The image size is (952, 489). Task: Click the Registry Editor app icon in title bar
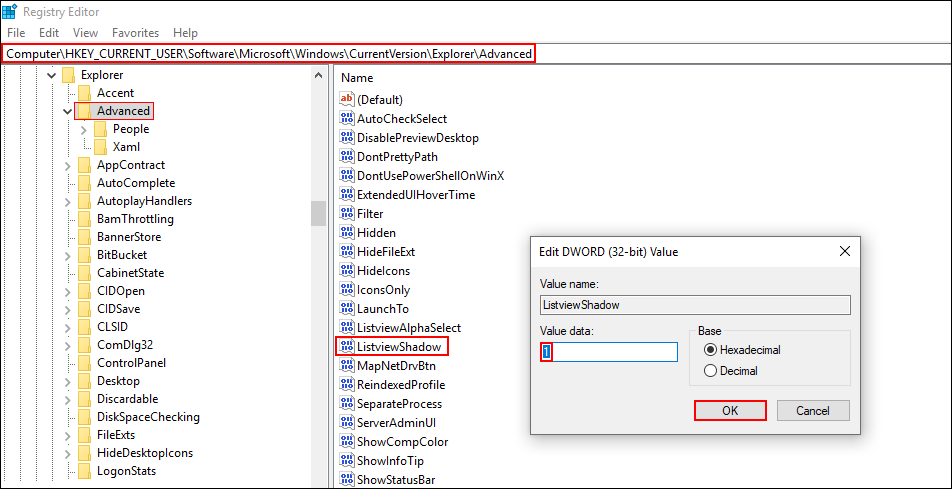(10, 12)
